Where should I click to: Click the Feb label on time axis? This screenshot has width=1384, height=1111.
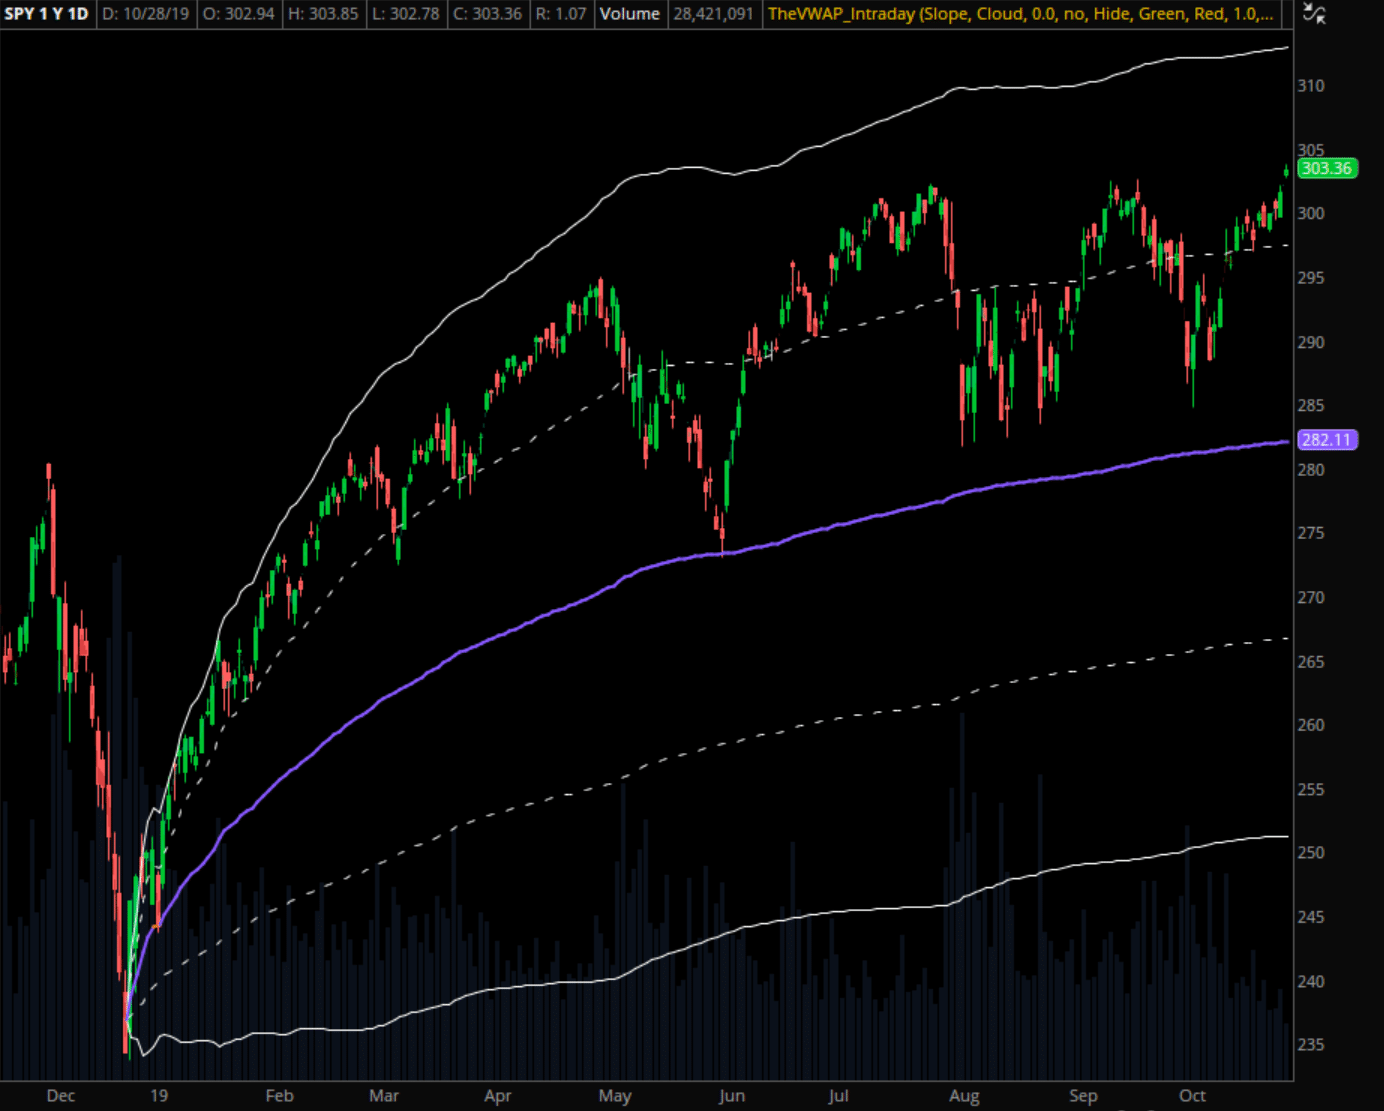(280, 1096)
